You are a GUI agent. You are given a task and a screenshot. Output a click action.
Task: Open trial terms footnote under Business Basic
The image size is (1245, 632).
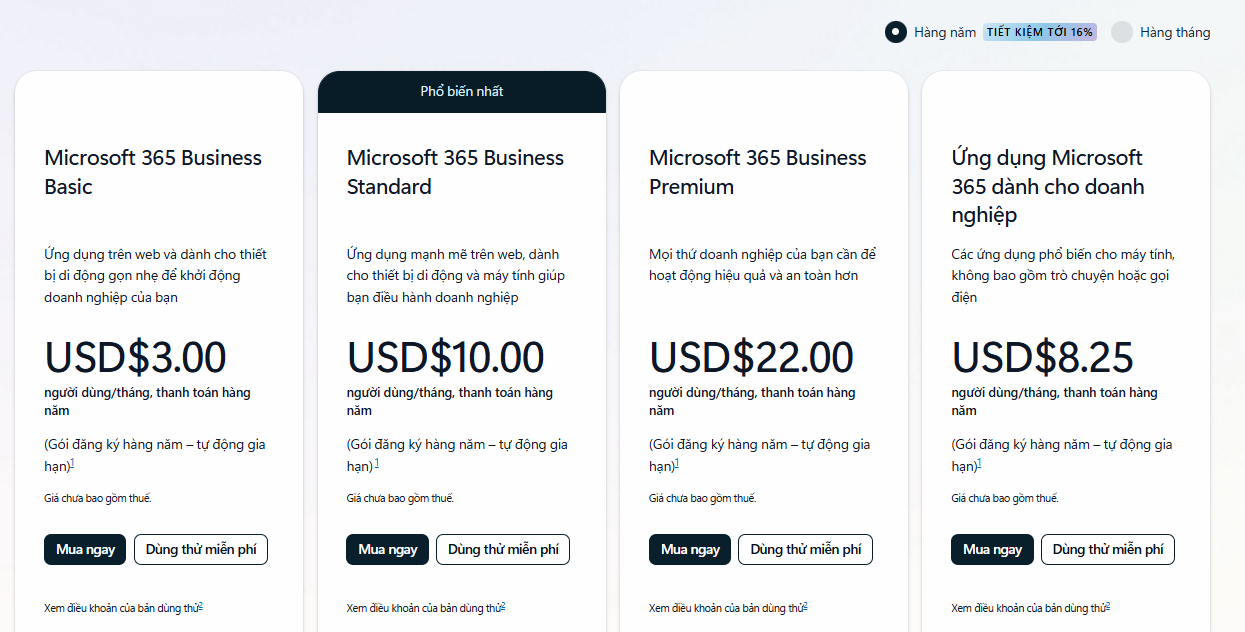(201, 605)
